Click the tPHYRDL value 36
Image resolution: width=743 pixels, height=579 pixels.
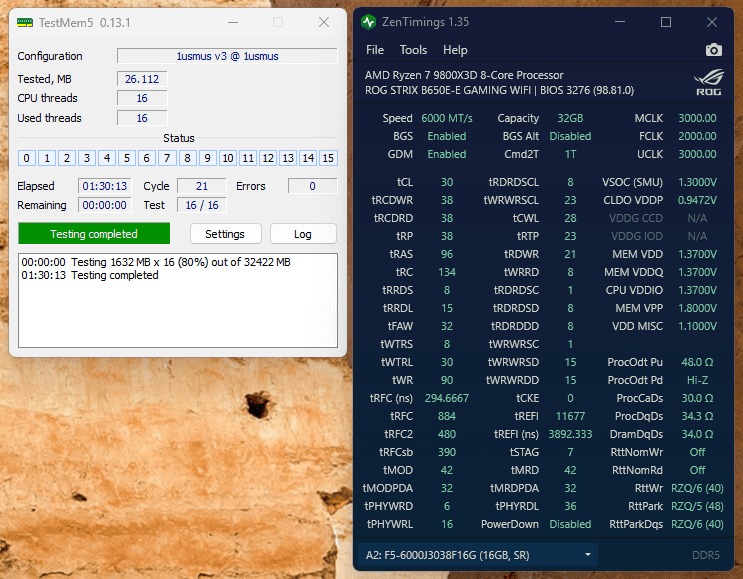[x=570, y=506]
